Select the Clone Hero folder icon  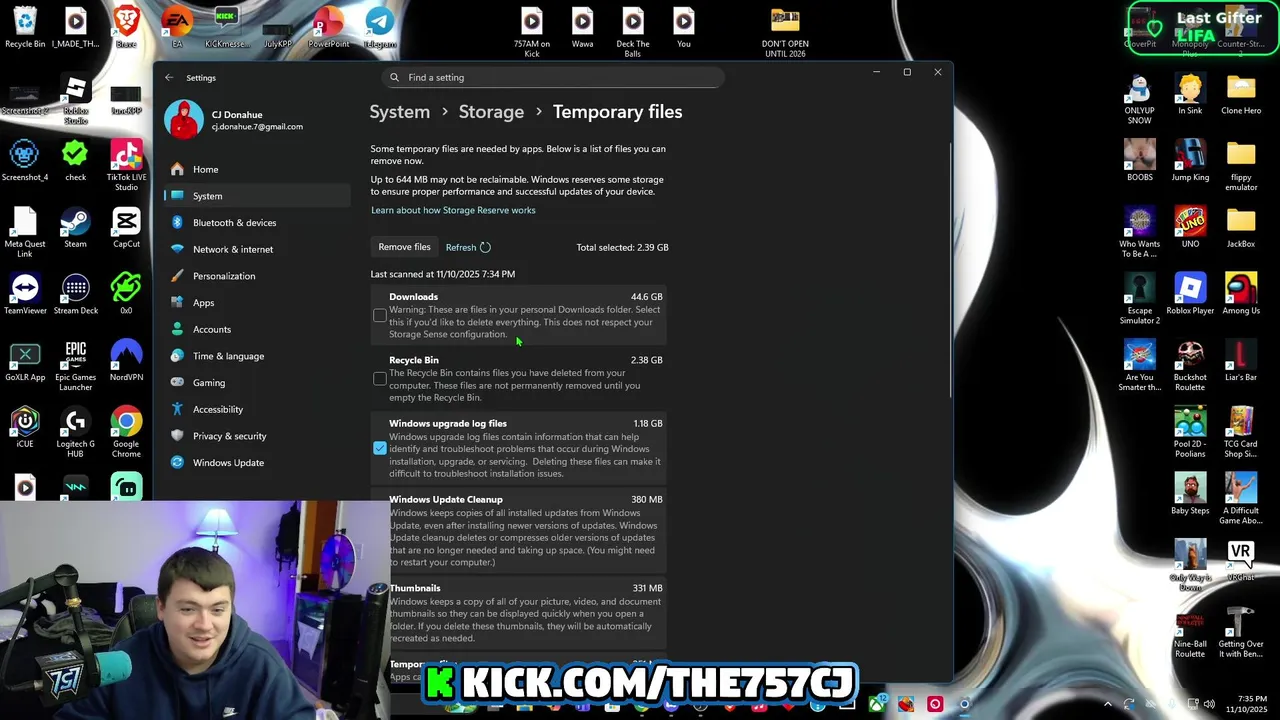(x=1241, y=95)
